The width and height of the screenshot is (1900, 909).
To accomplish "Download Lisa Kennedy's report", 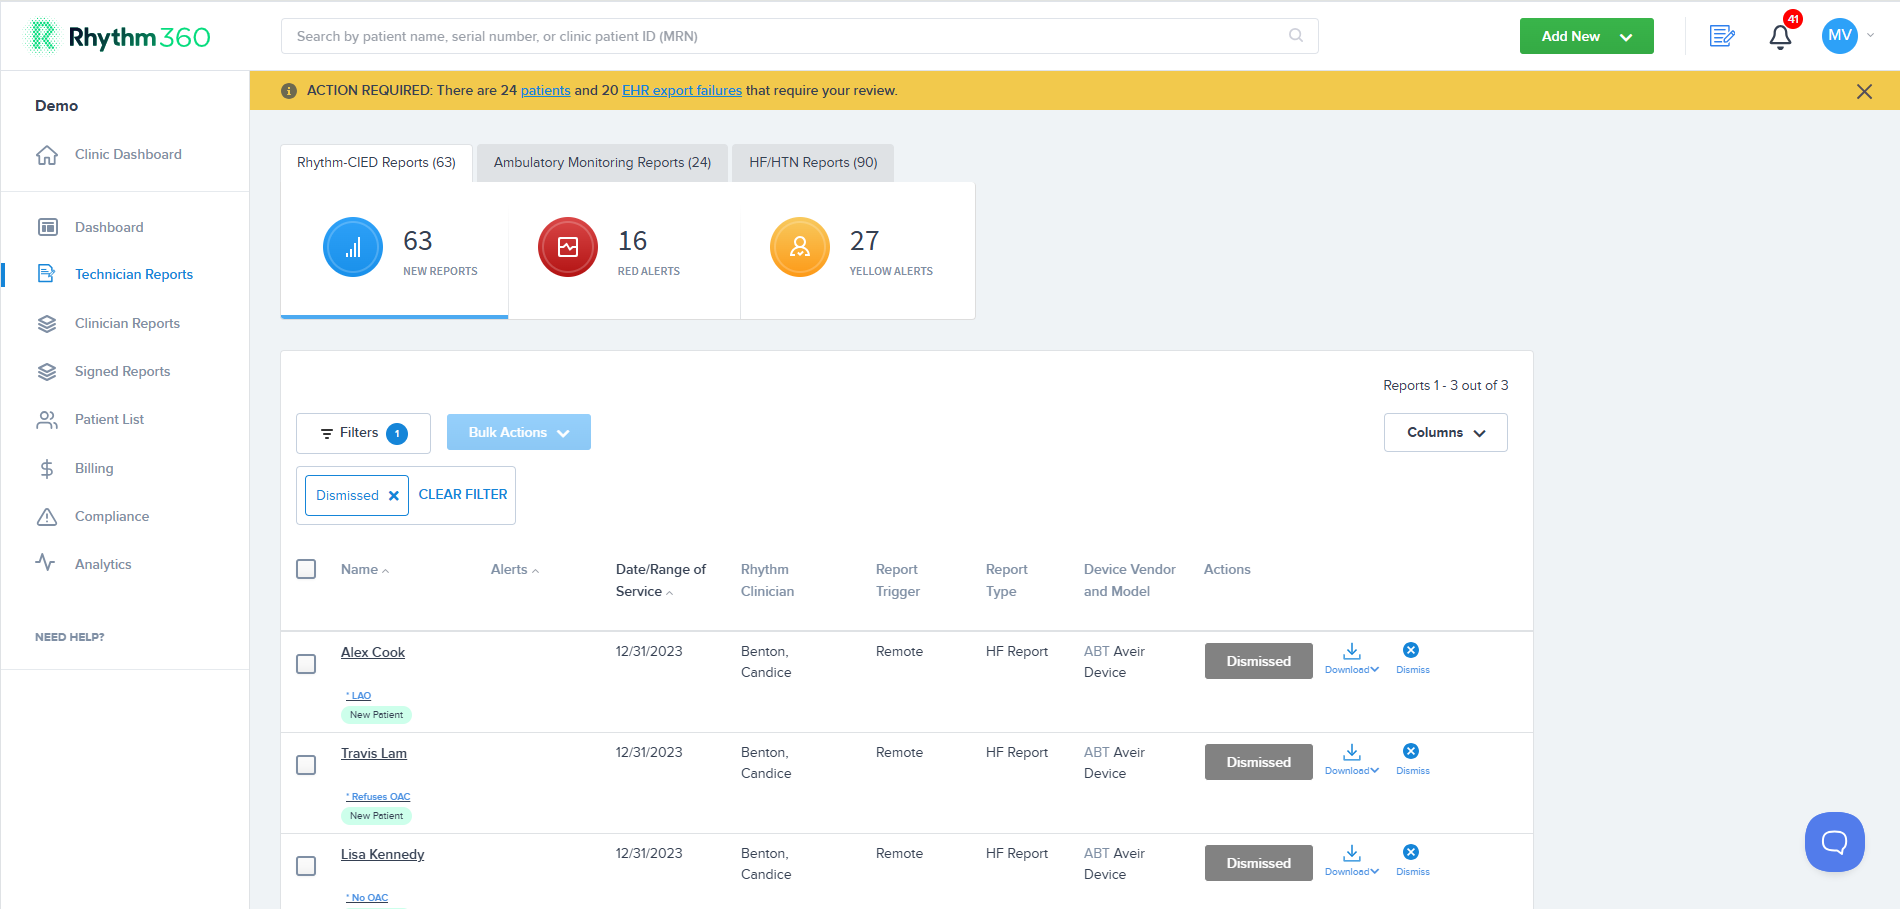I will (1351, 861).
